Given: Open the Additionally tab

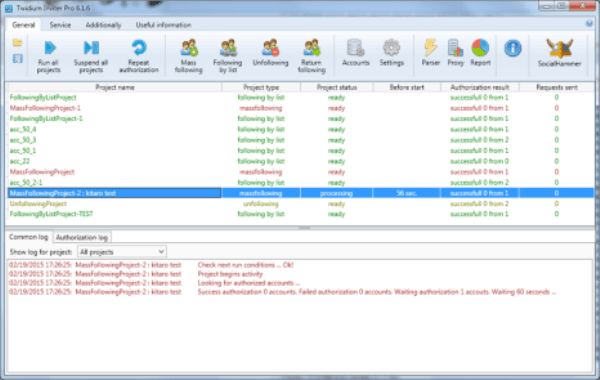Looking at the screenshot, I should tap(103, 25).
